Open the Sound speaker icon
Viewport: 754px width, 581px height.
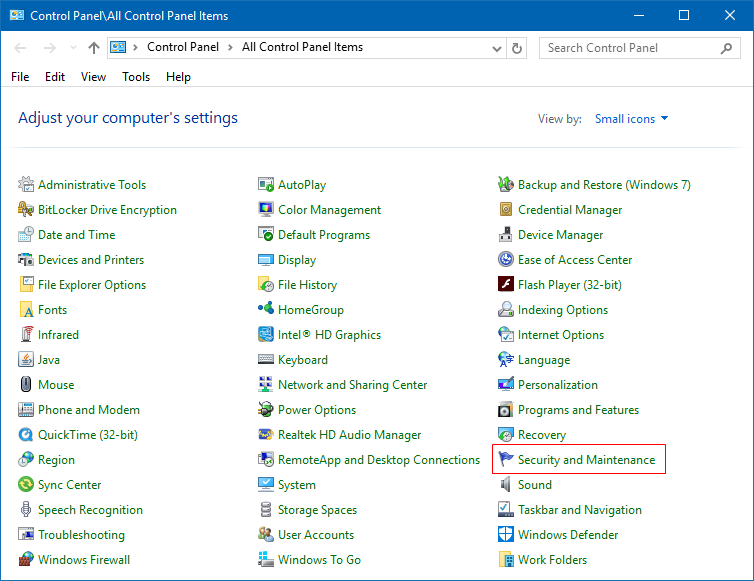506,484
